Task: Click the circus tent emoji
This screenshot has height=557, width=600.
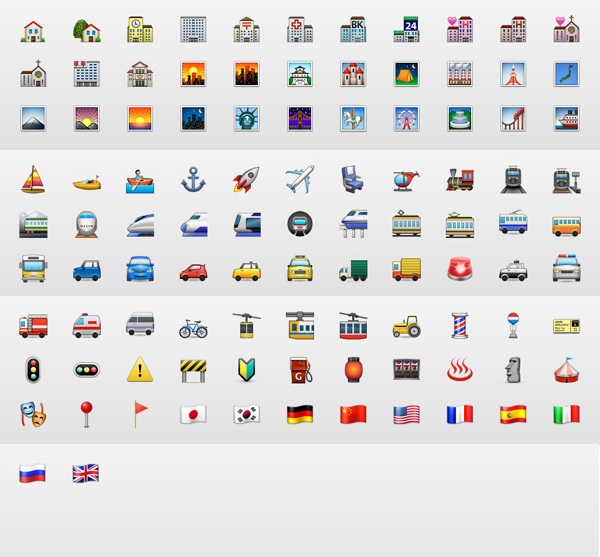Action: (566, 369)
